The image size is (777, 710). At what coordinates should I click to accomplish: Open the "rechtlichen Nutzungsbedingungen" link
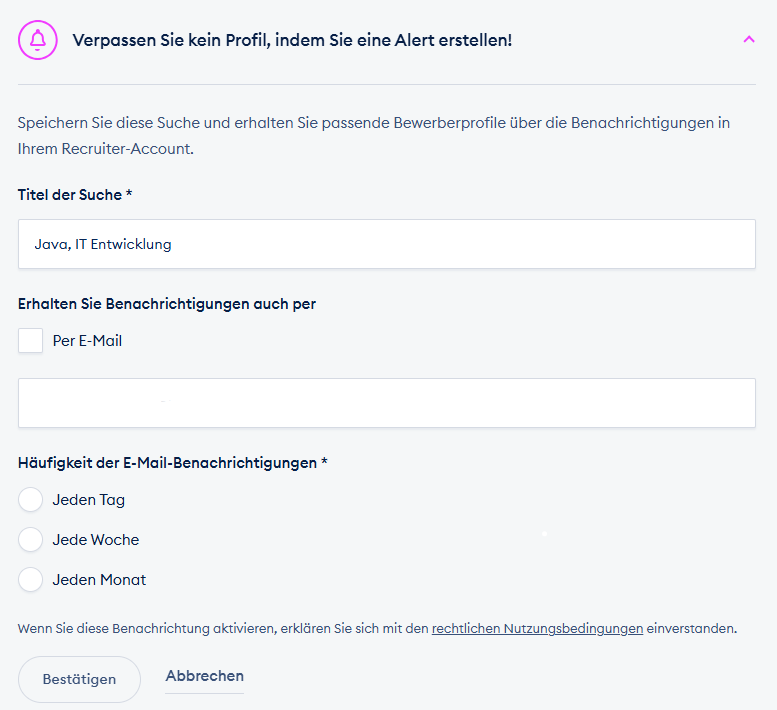click(537, 629)
